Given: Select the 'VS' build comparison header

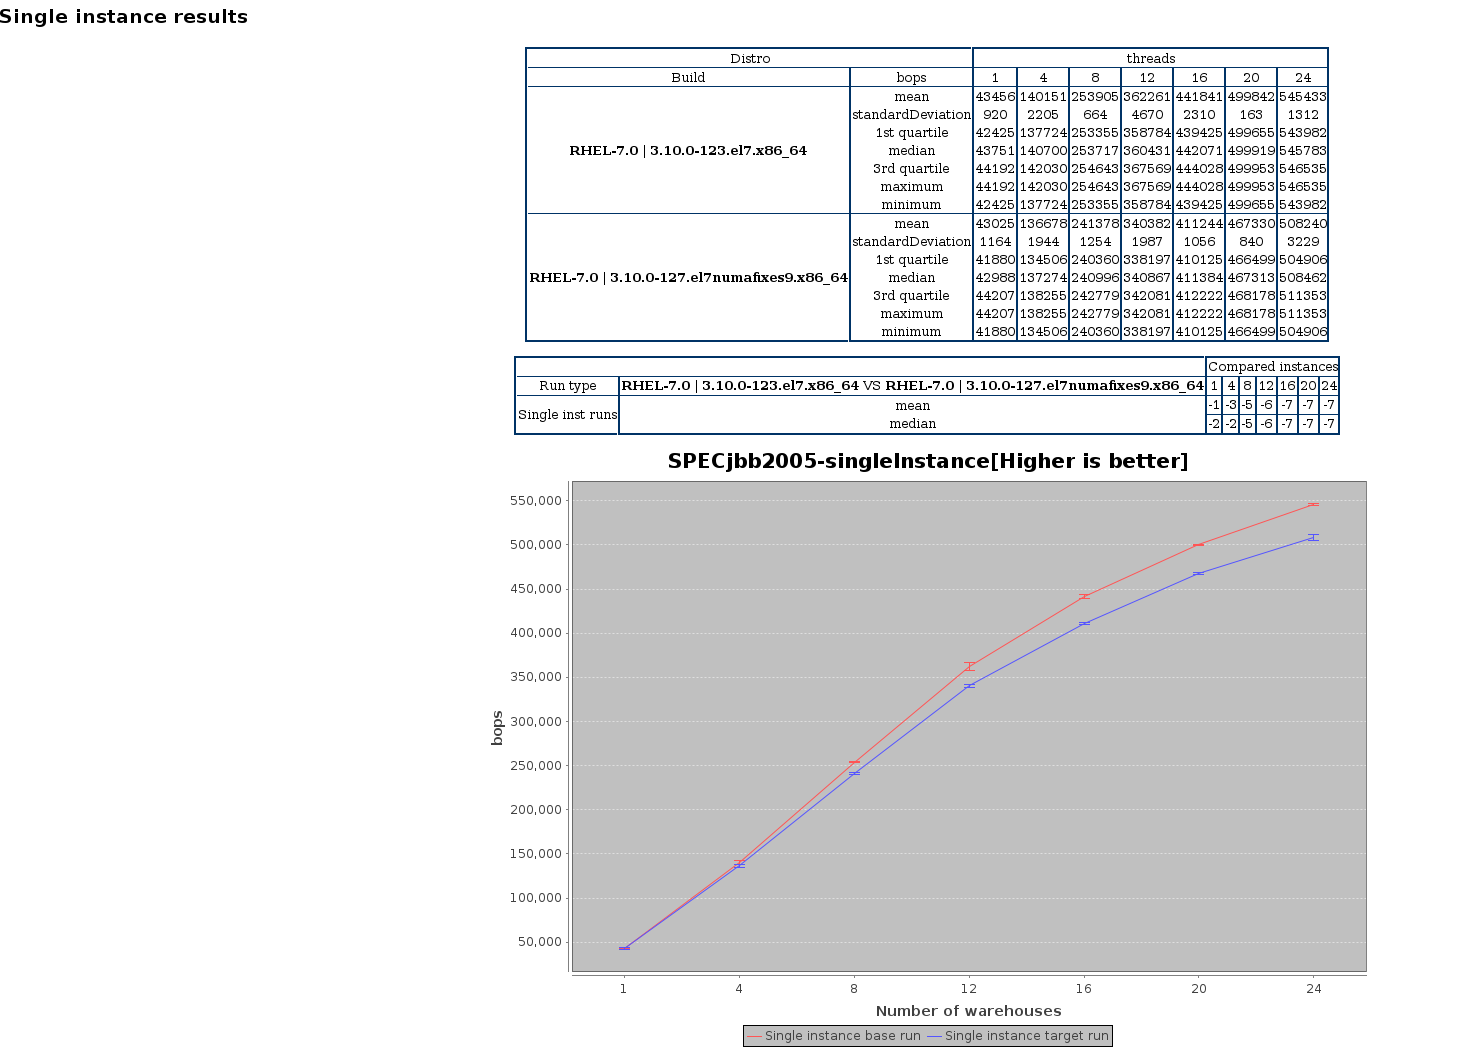Looking at the screenshot, I should [912, 386].
